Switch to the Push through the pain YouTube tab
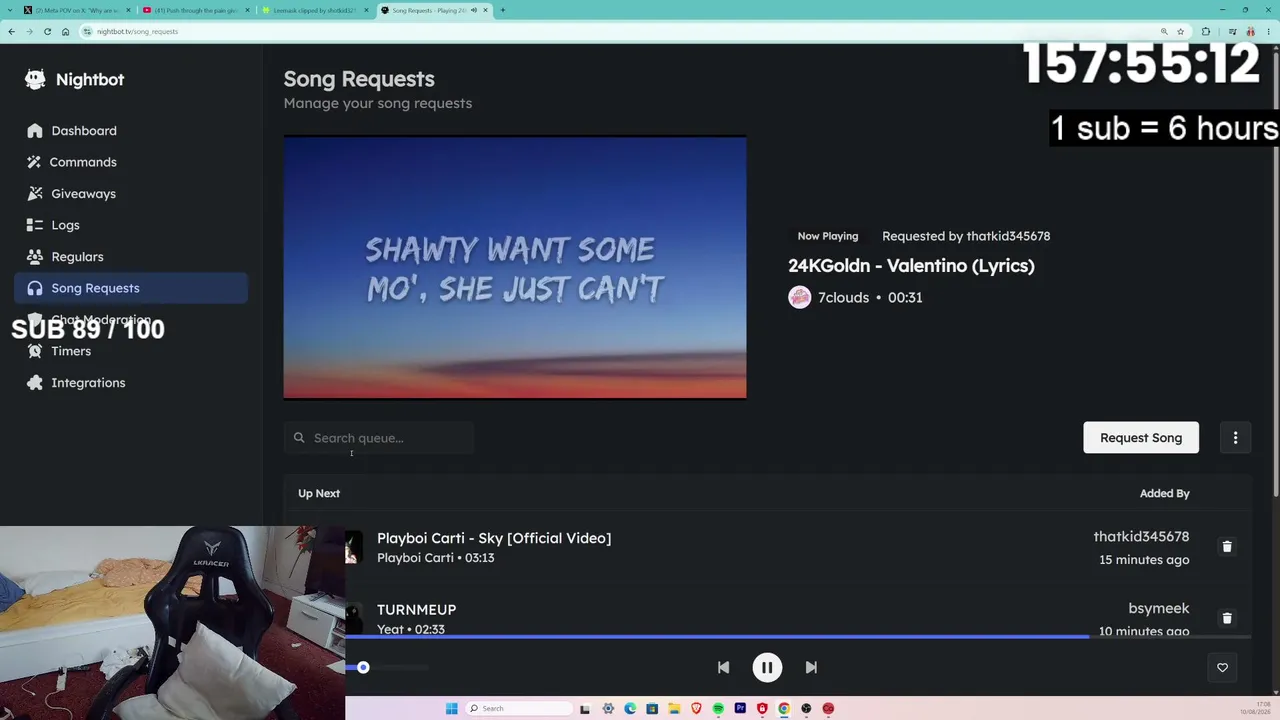The height and width of the screenshot is (720, 1280). click(x=195, y=10)
